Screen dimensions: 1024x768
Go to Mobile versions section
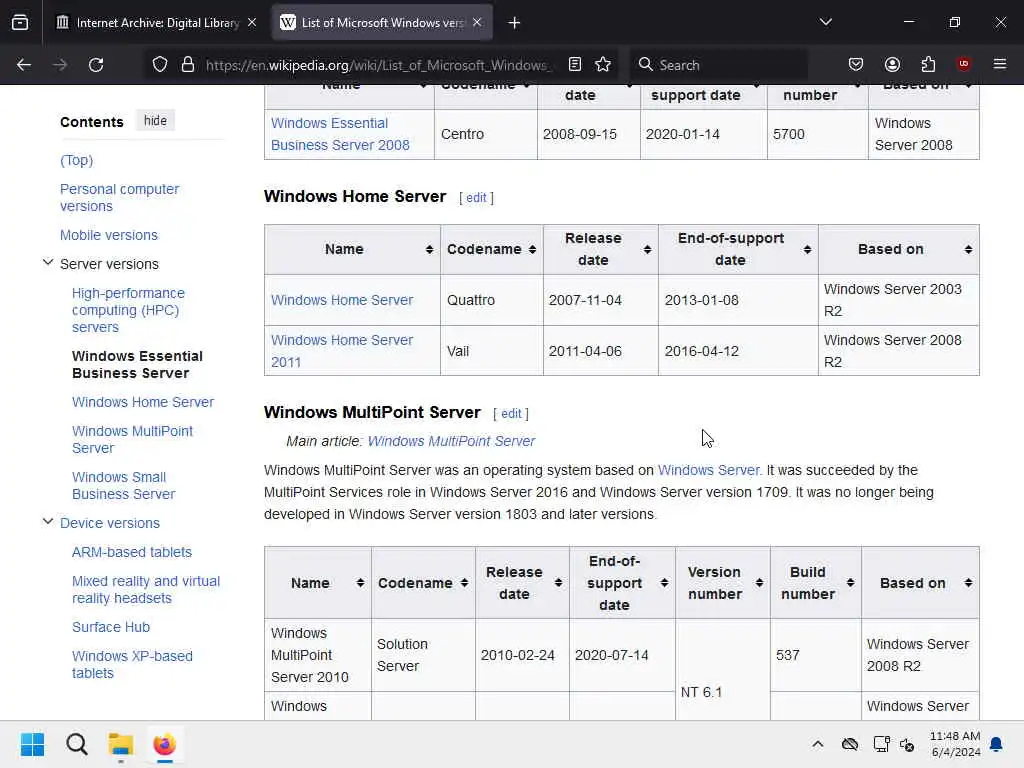(x=108, y=235)
